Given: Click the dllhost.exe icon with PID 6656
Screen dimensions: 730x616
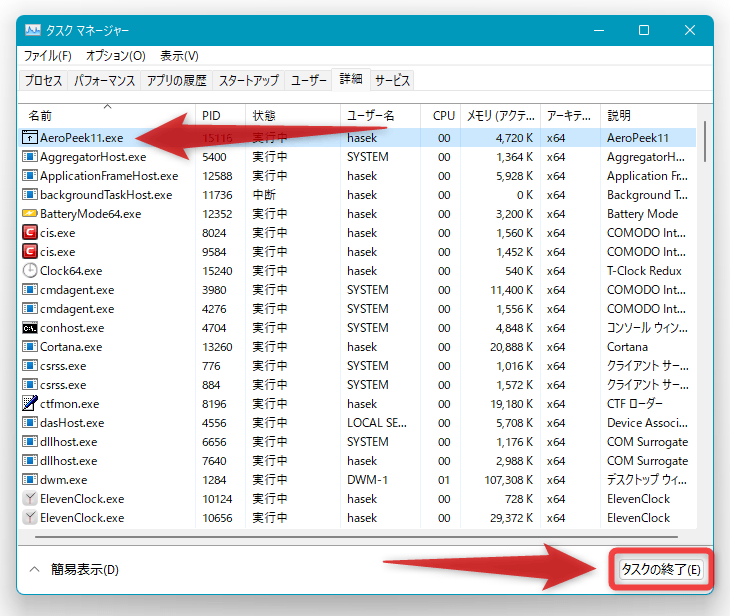Looking at the screenshot, I should point(30,442).
